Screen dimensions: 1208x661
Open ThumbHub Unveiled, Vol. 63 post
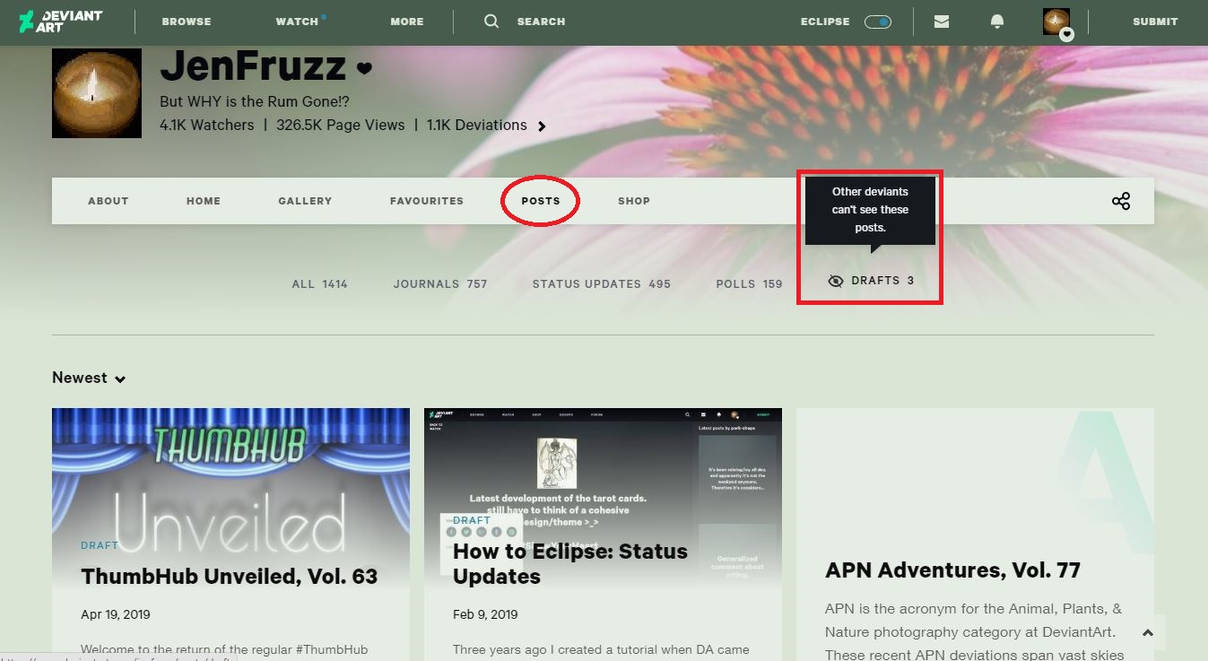(x=229, y=576)
